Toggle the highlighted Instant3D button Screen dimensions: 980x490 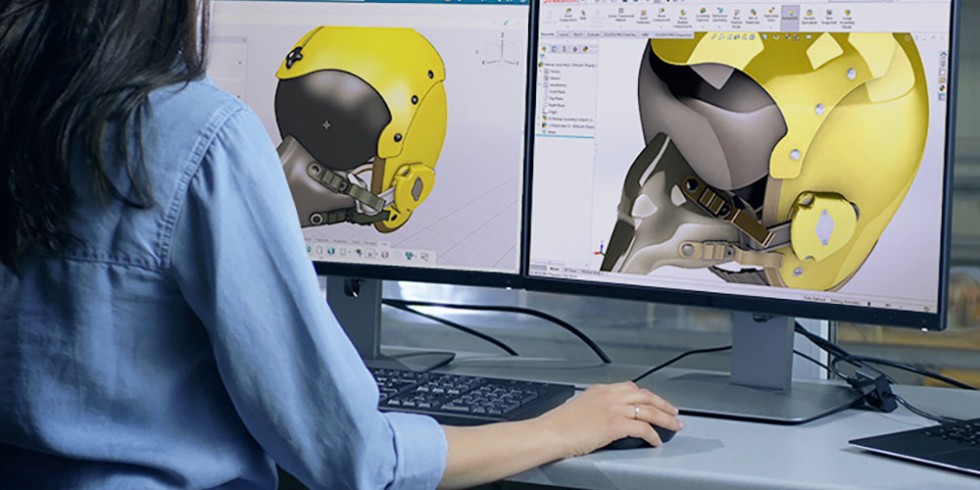pos(790,15)
